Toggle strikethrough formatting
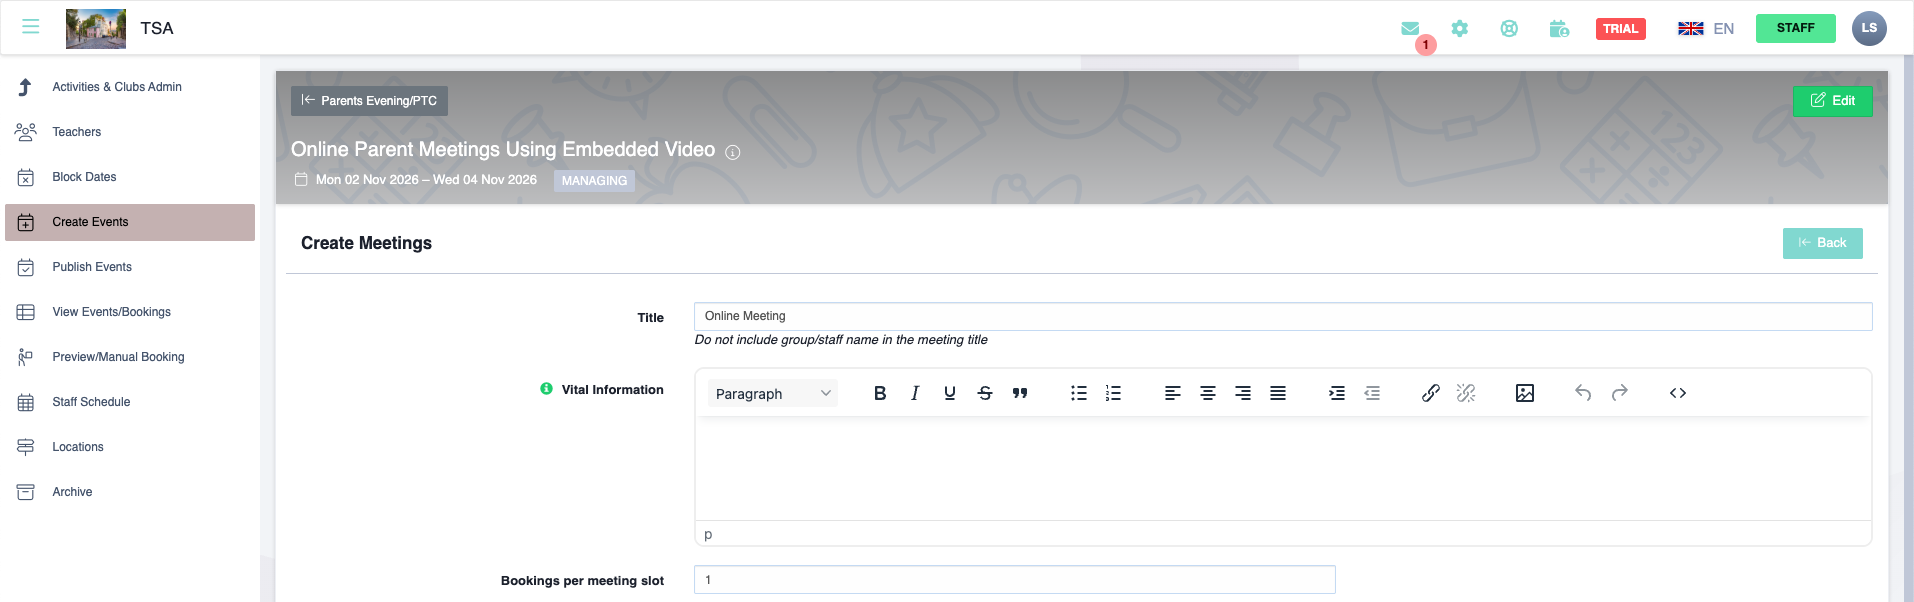Viewport: 1914px width, 602px height. pyautogui.click(x=985, y=393)
